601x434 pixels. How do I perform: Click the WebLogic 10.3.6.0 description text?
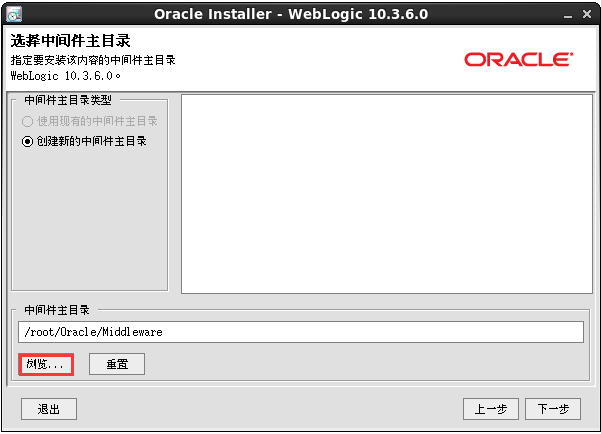(65, 76)
